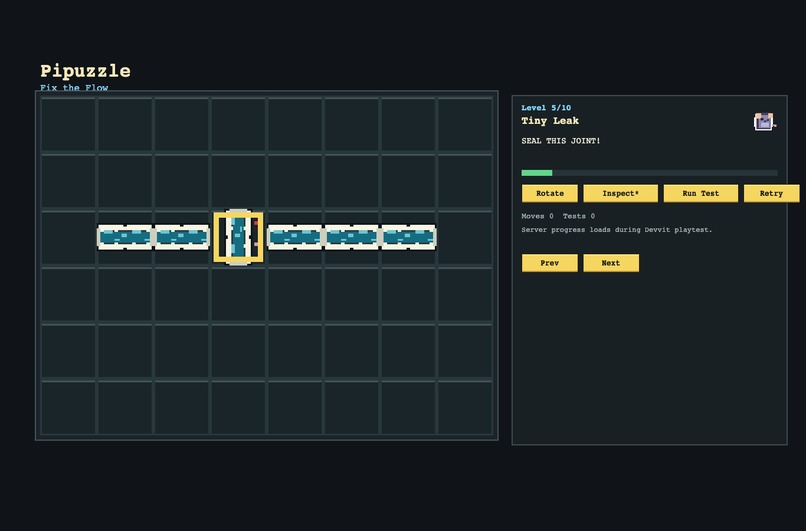Select the pipe segment just right of joint

[295, 237]
